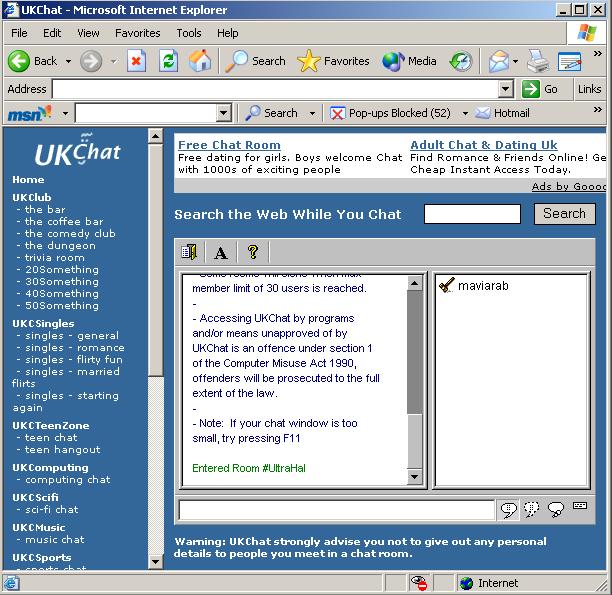Open the MSN logo dropdown arrow
This screenshot has height=595, width=612.
tap(66, 114)
